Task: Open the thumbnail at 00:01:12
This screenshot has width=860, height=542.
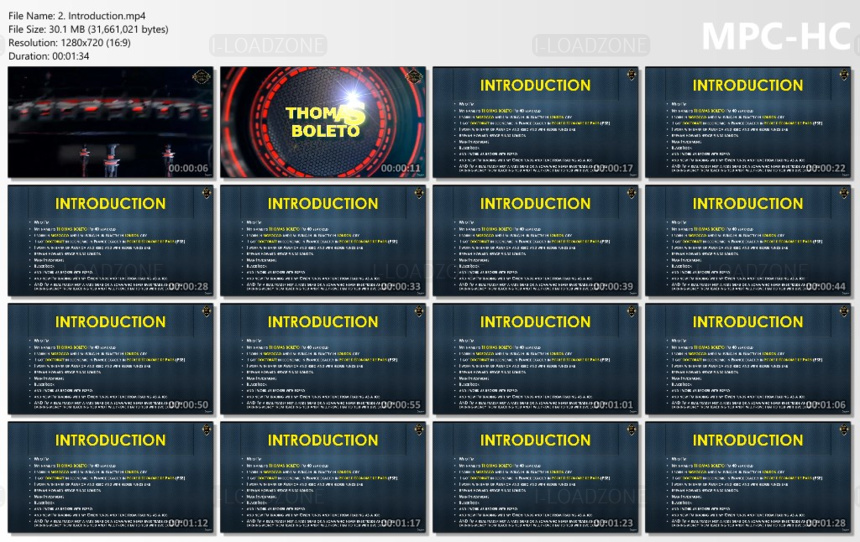Action: point(110,477)
